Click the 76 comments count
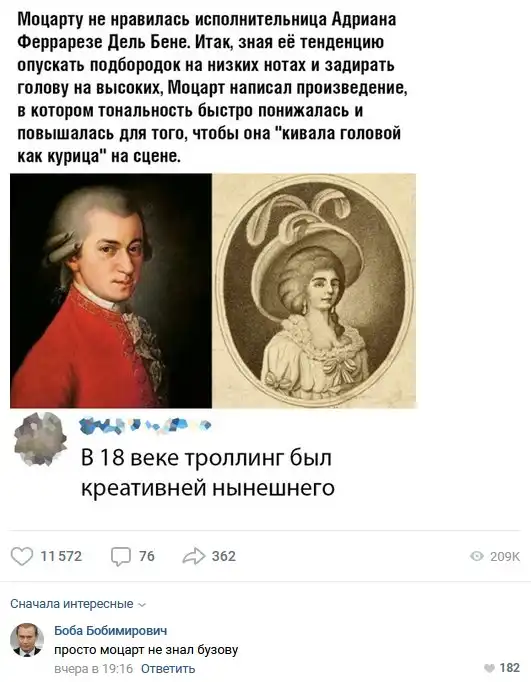 click(147, 556)
